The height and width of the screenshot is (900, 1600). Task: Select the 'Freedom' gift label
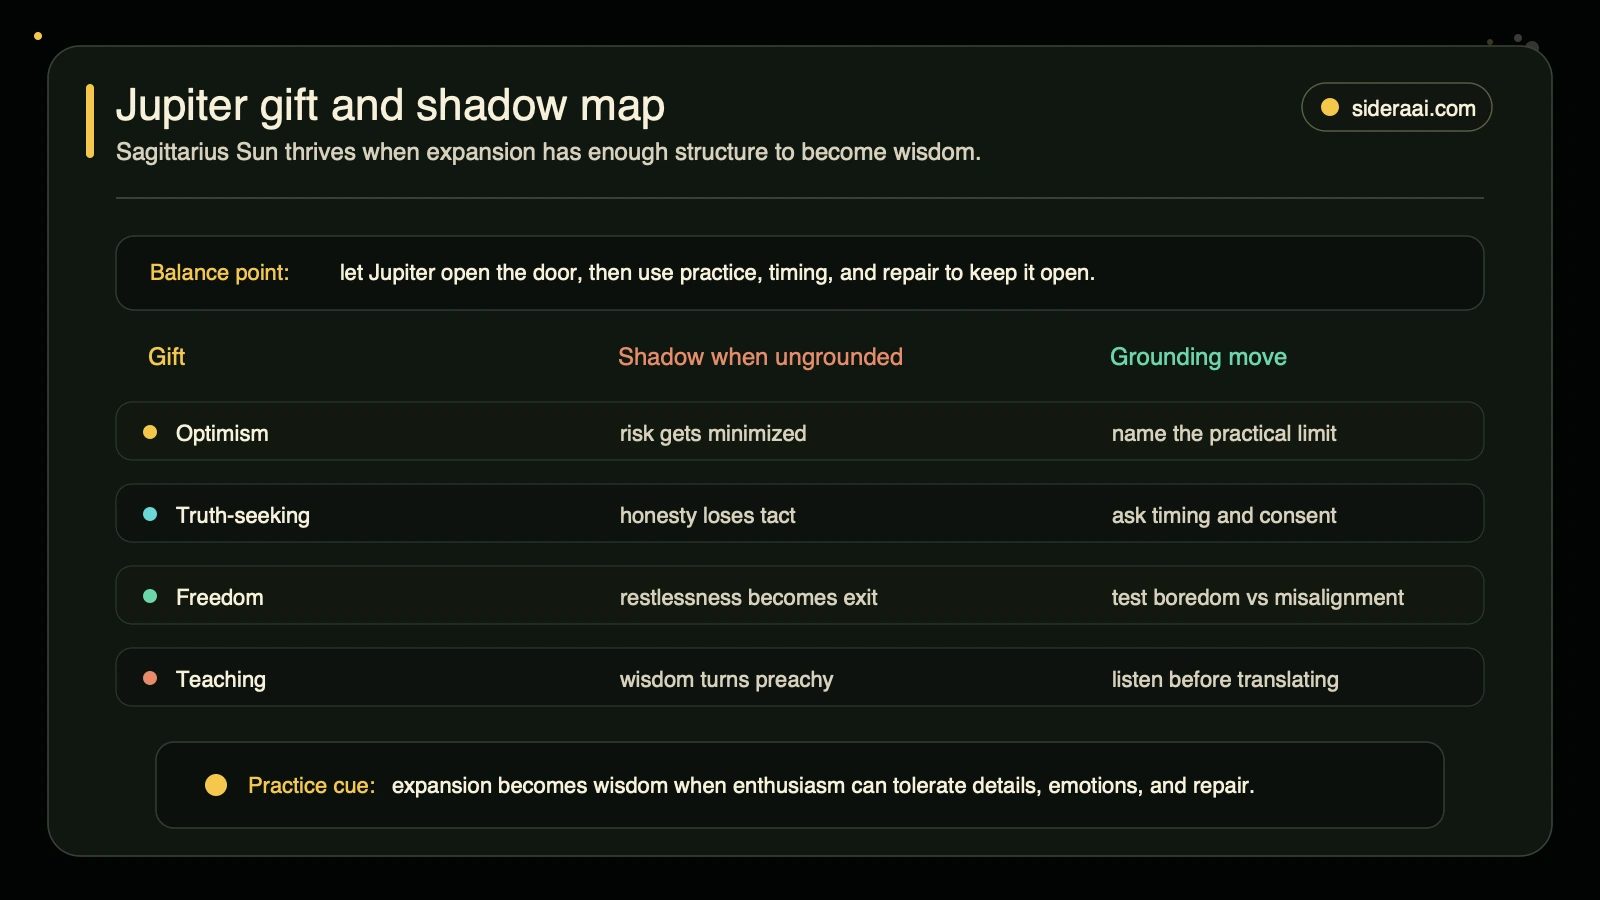[x=220, y=597]
